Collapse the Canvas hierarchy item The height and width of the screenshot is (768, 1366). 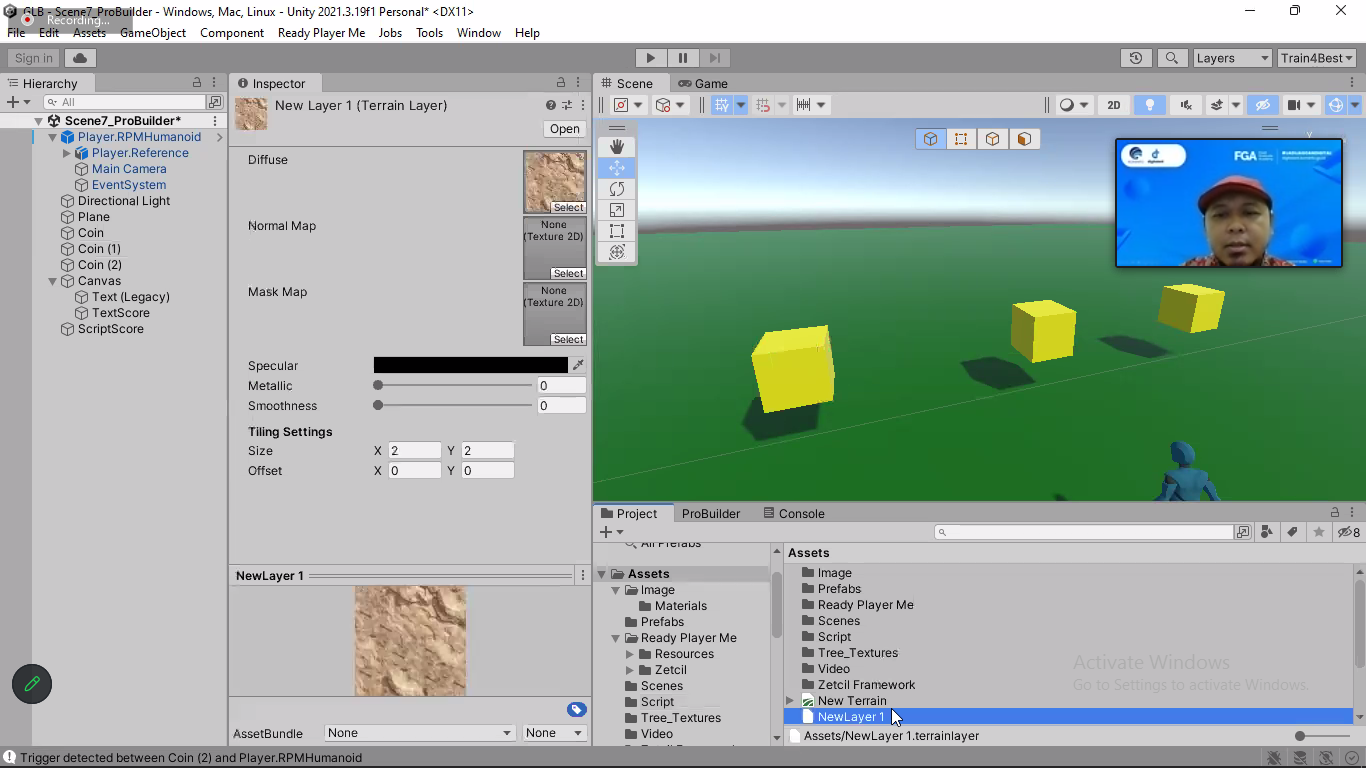53,281
